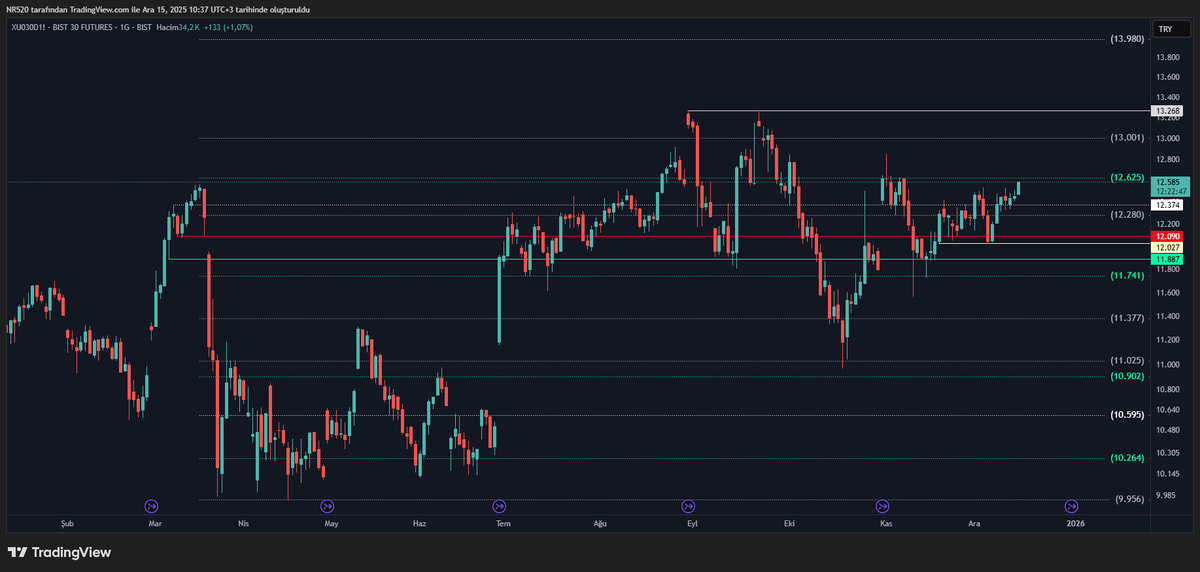Open the event marker near 2026
1200x572 pixels.
(1071, 506)
